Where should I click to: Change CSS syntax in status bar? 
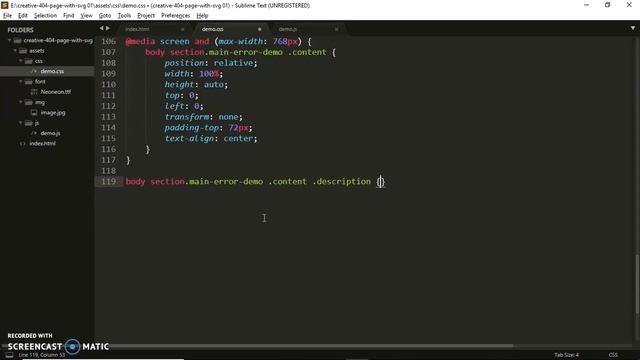(613, 355)
